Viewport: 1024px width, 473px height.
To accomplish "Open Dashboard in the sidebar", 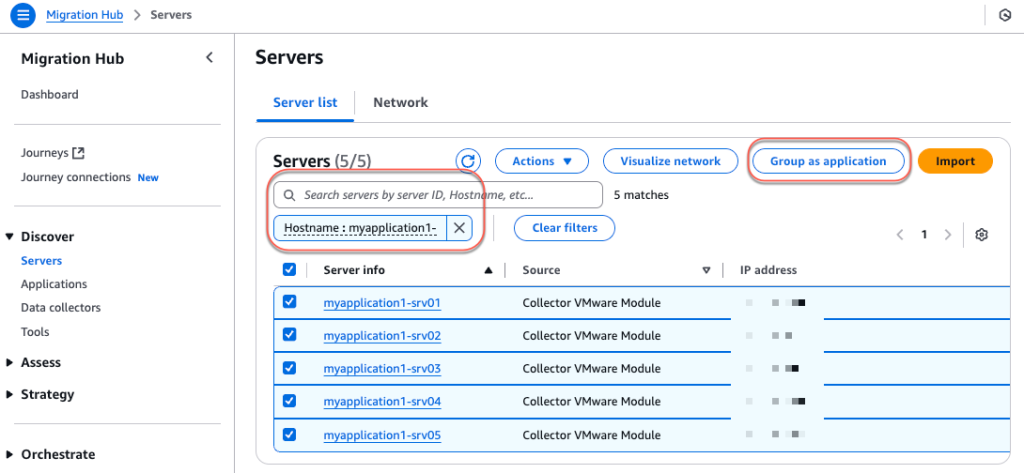I will click(50, 95).
